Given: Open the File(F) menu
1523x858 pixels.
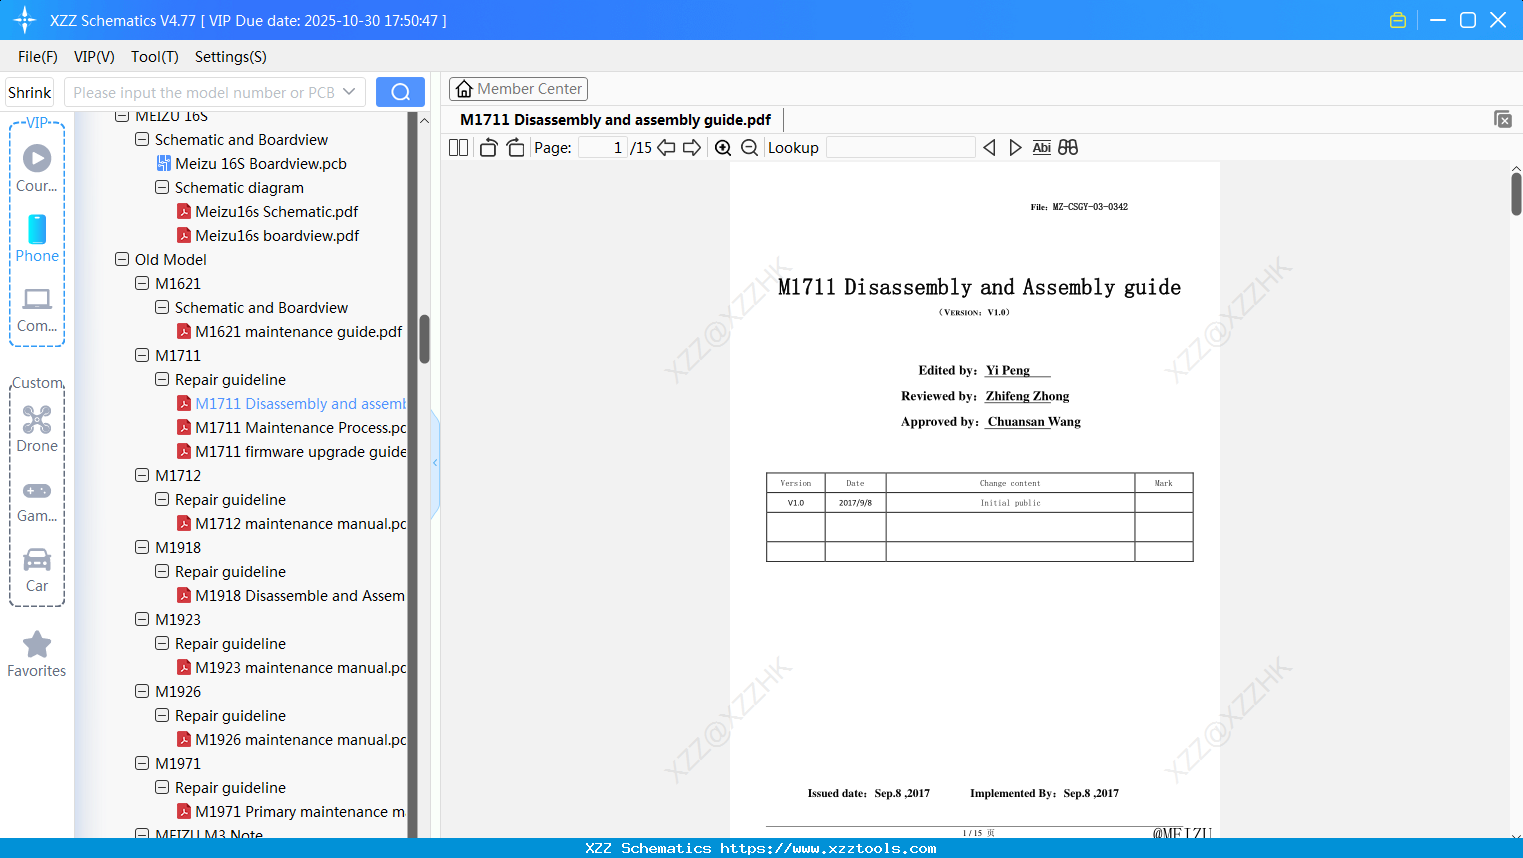Looking at the screenshot, I should pos(38,57).
